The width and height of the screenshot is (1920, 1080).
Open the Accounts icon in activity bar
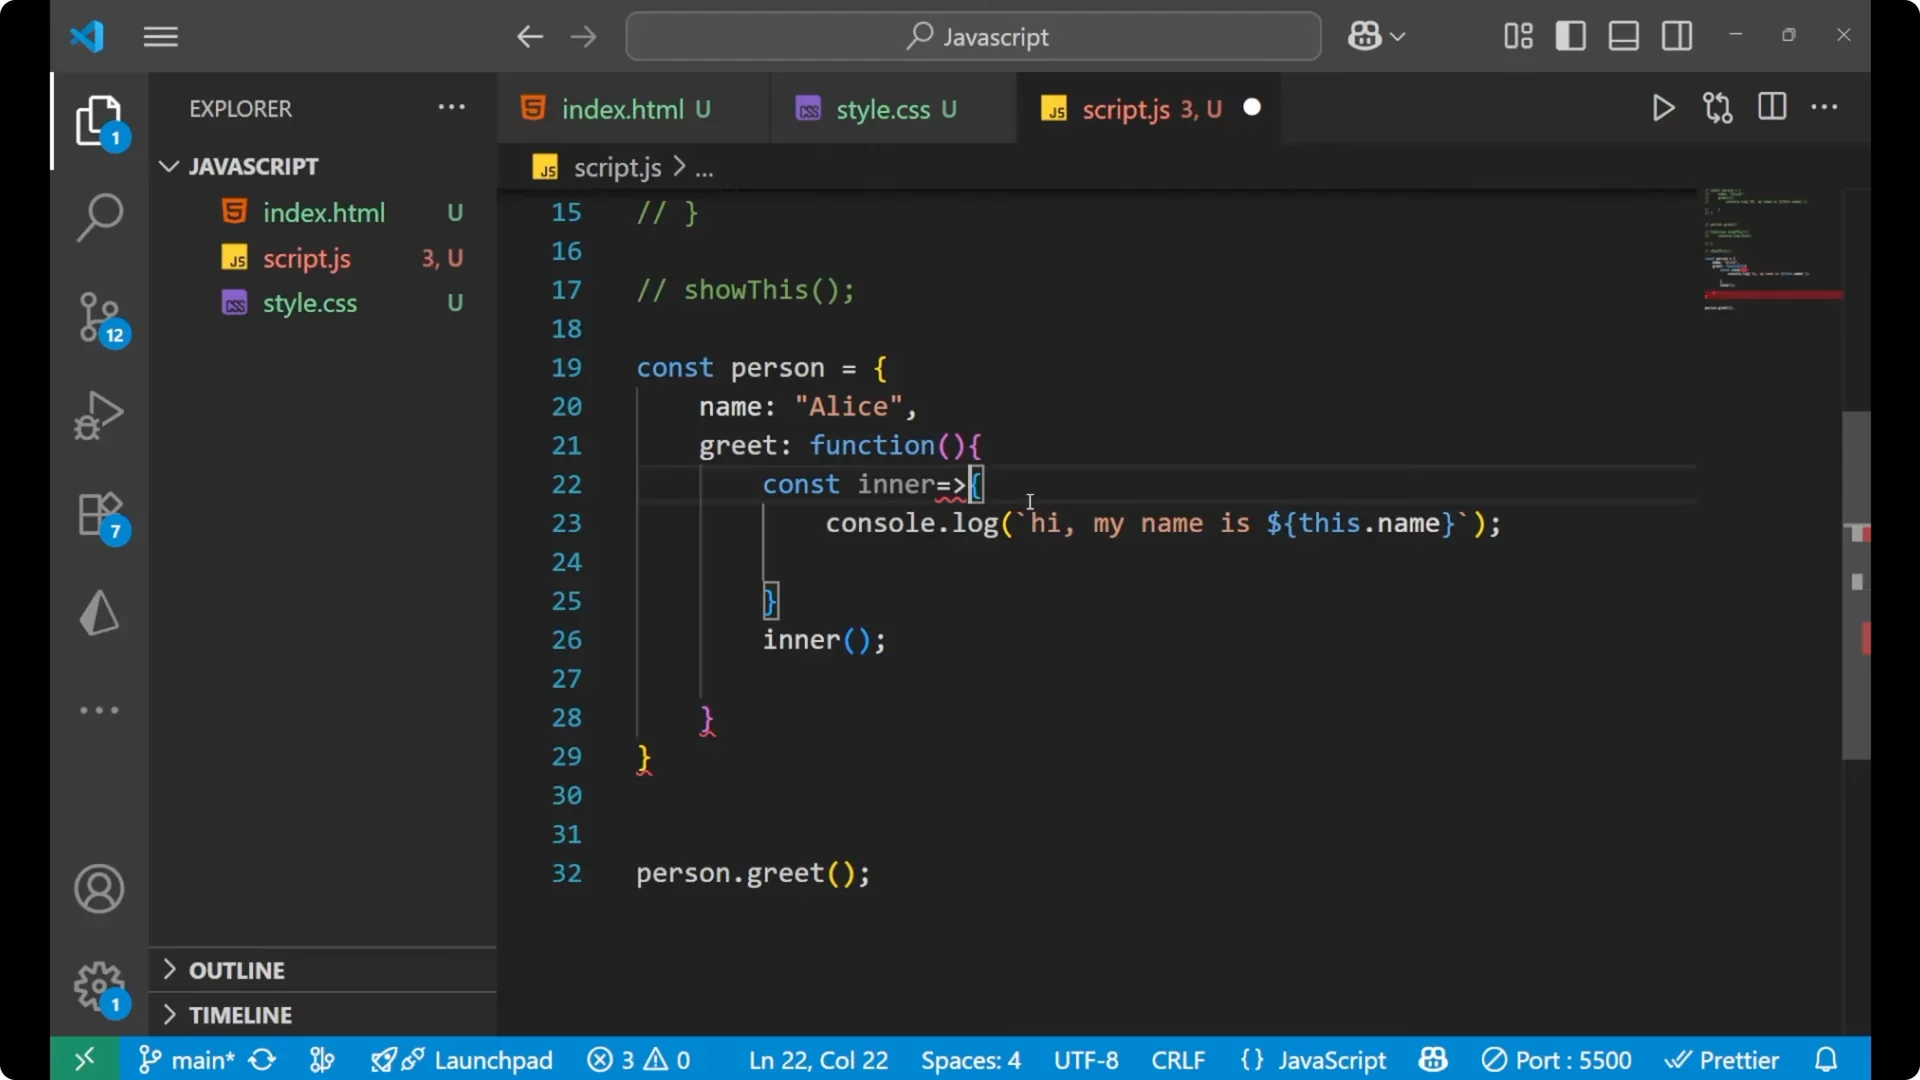99,889
